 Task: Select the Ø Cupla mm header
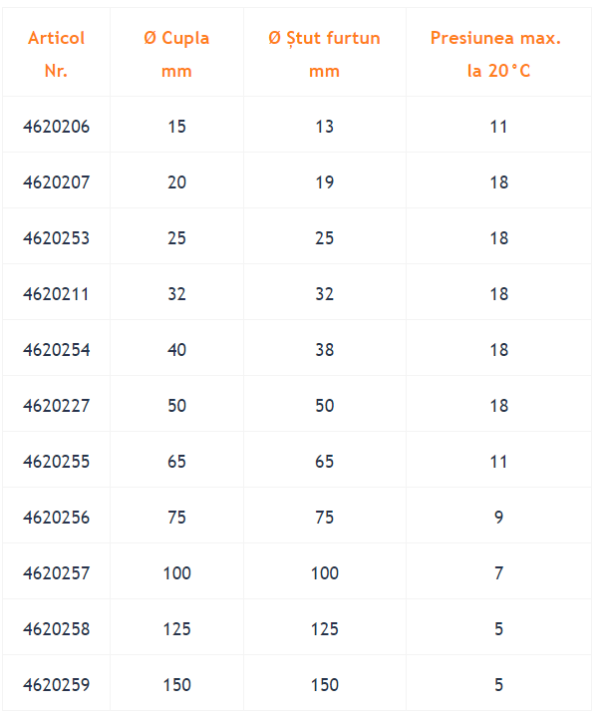(x=177, y=54)
